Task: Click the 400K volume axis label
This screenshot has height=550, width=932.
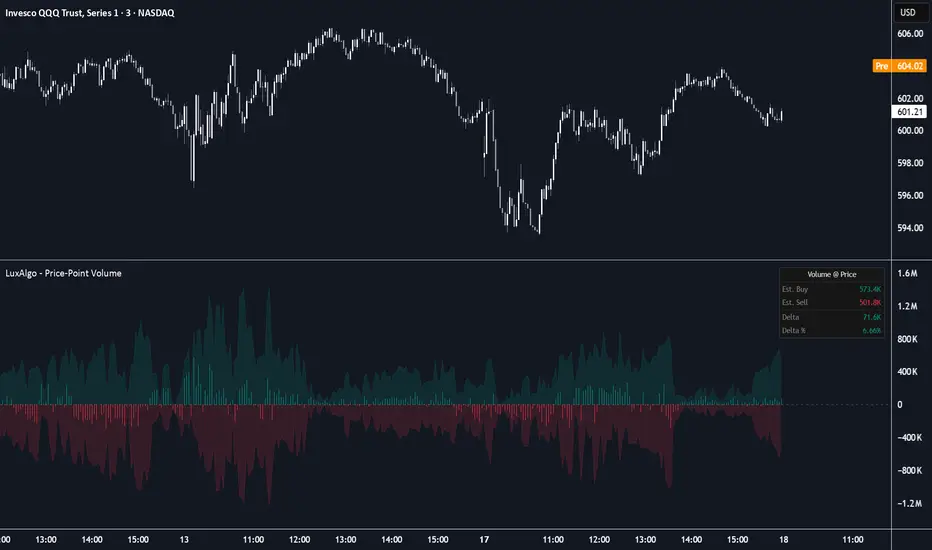Action: pyautogui.click(x=908, y=372)
